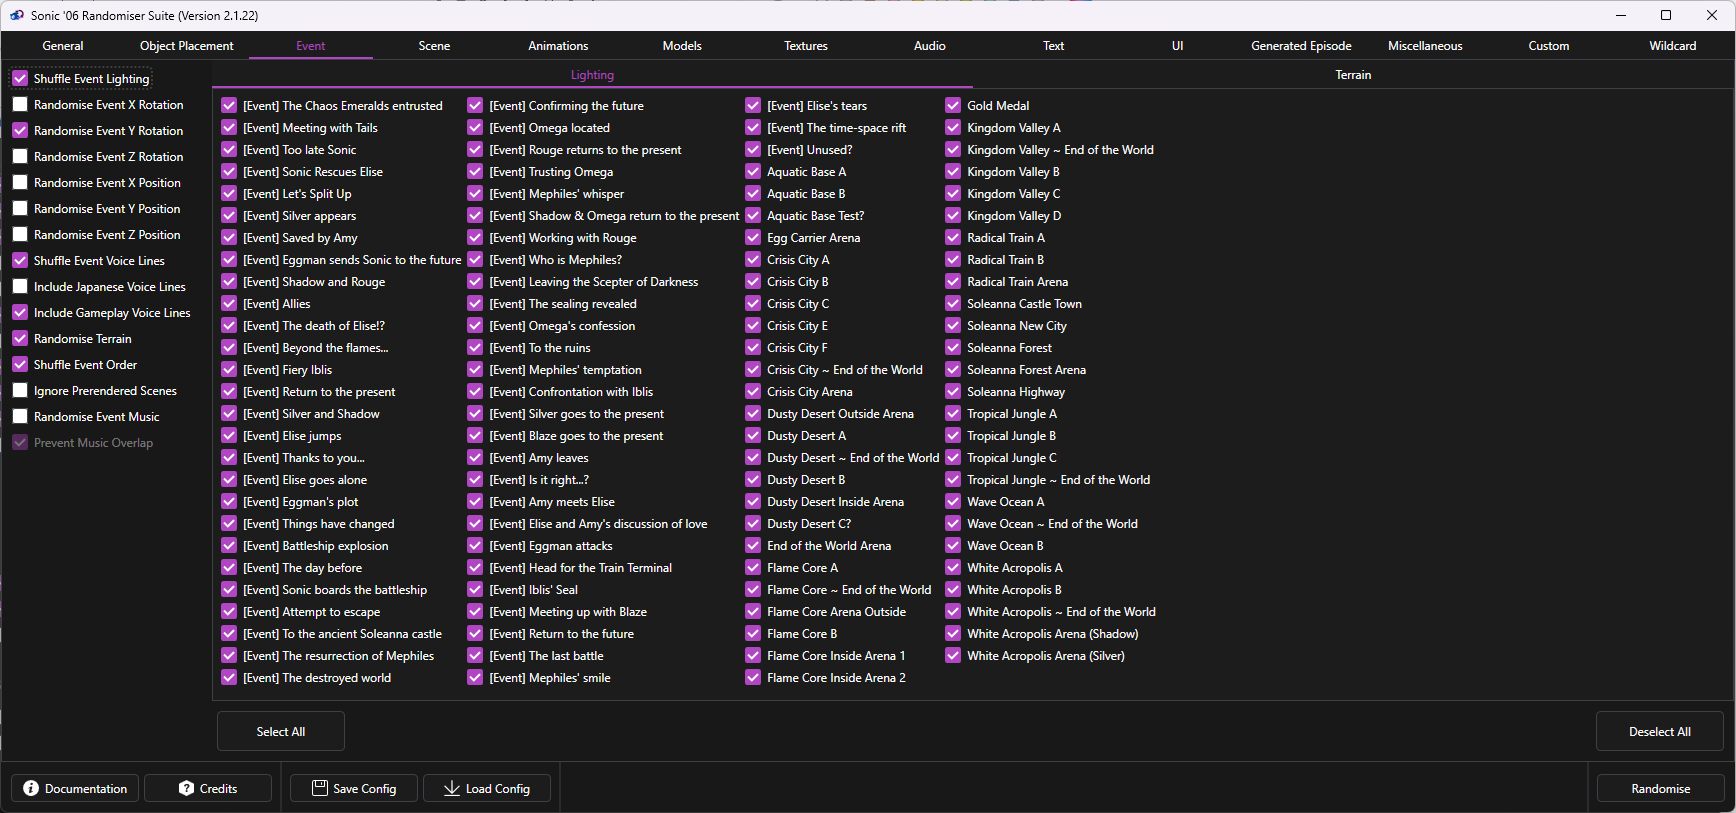Open the Audio tab

[930, 46]
